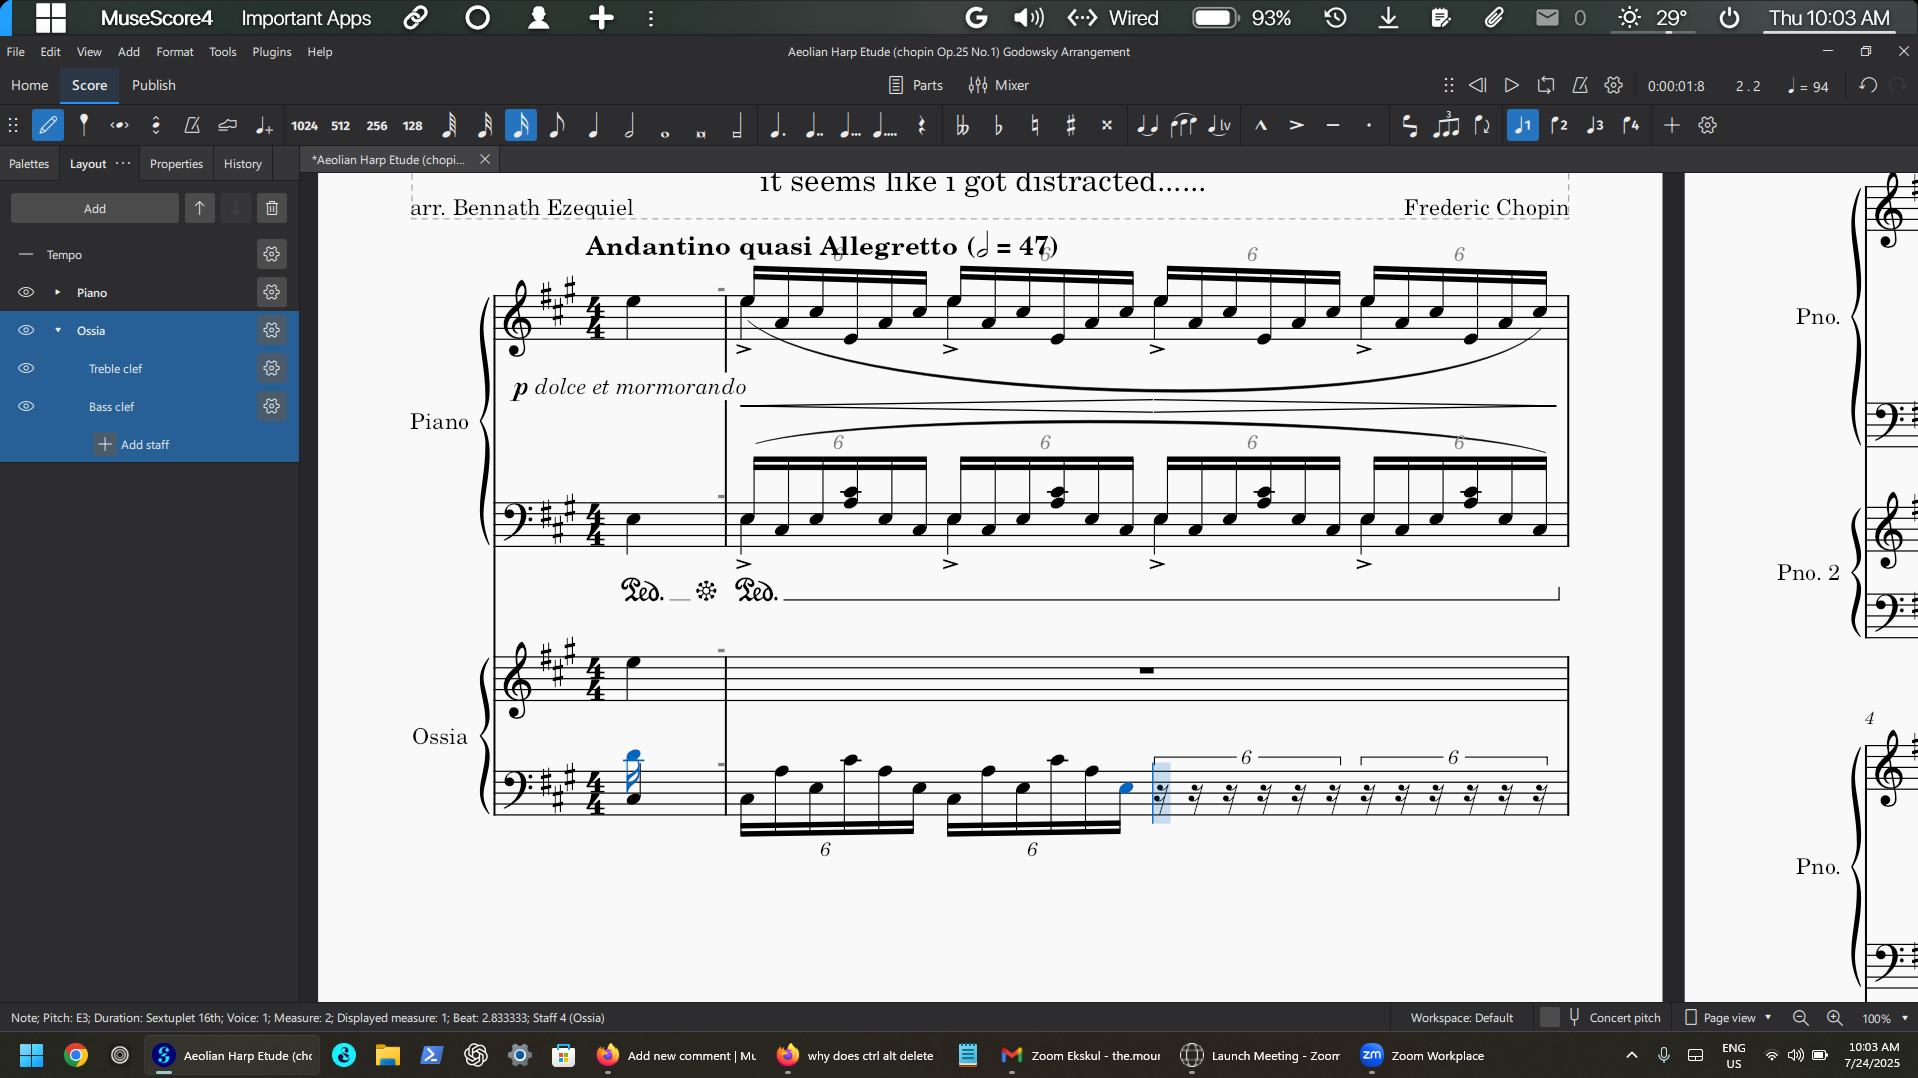Screen dimensions: 1918x1078
Task: Apply double sharp accidental
Action: [x=1106, y=126]
